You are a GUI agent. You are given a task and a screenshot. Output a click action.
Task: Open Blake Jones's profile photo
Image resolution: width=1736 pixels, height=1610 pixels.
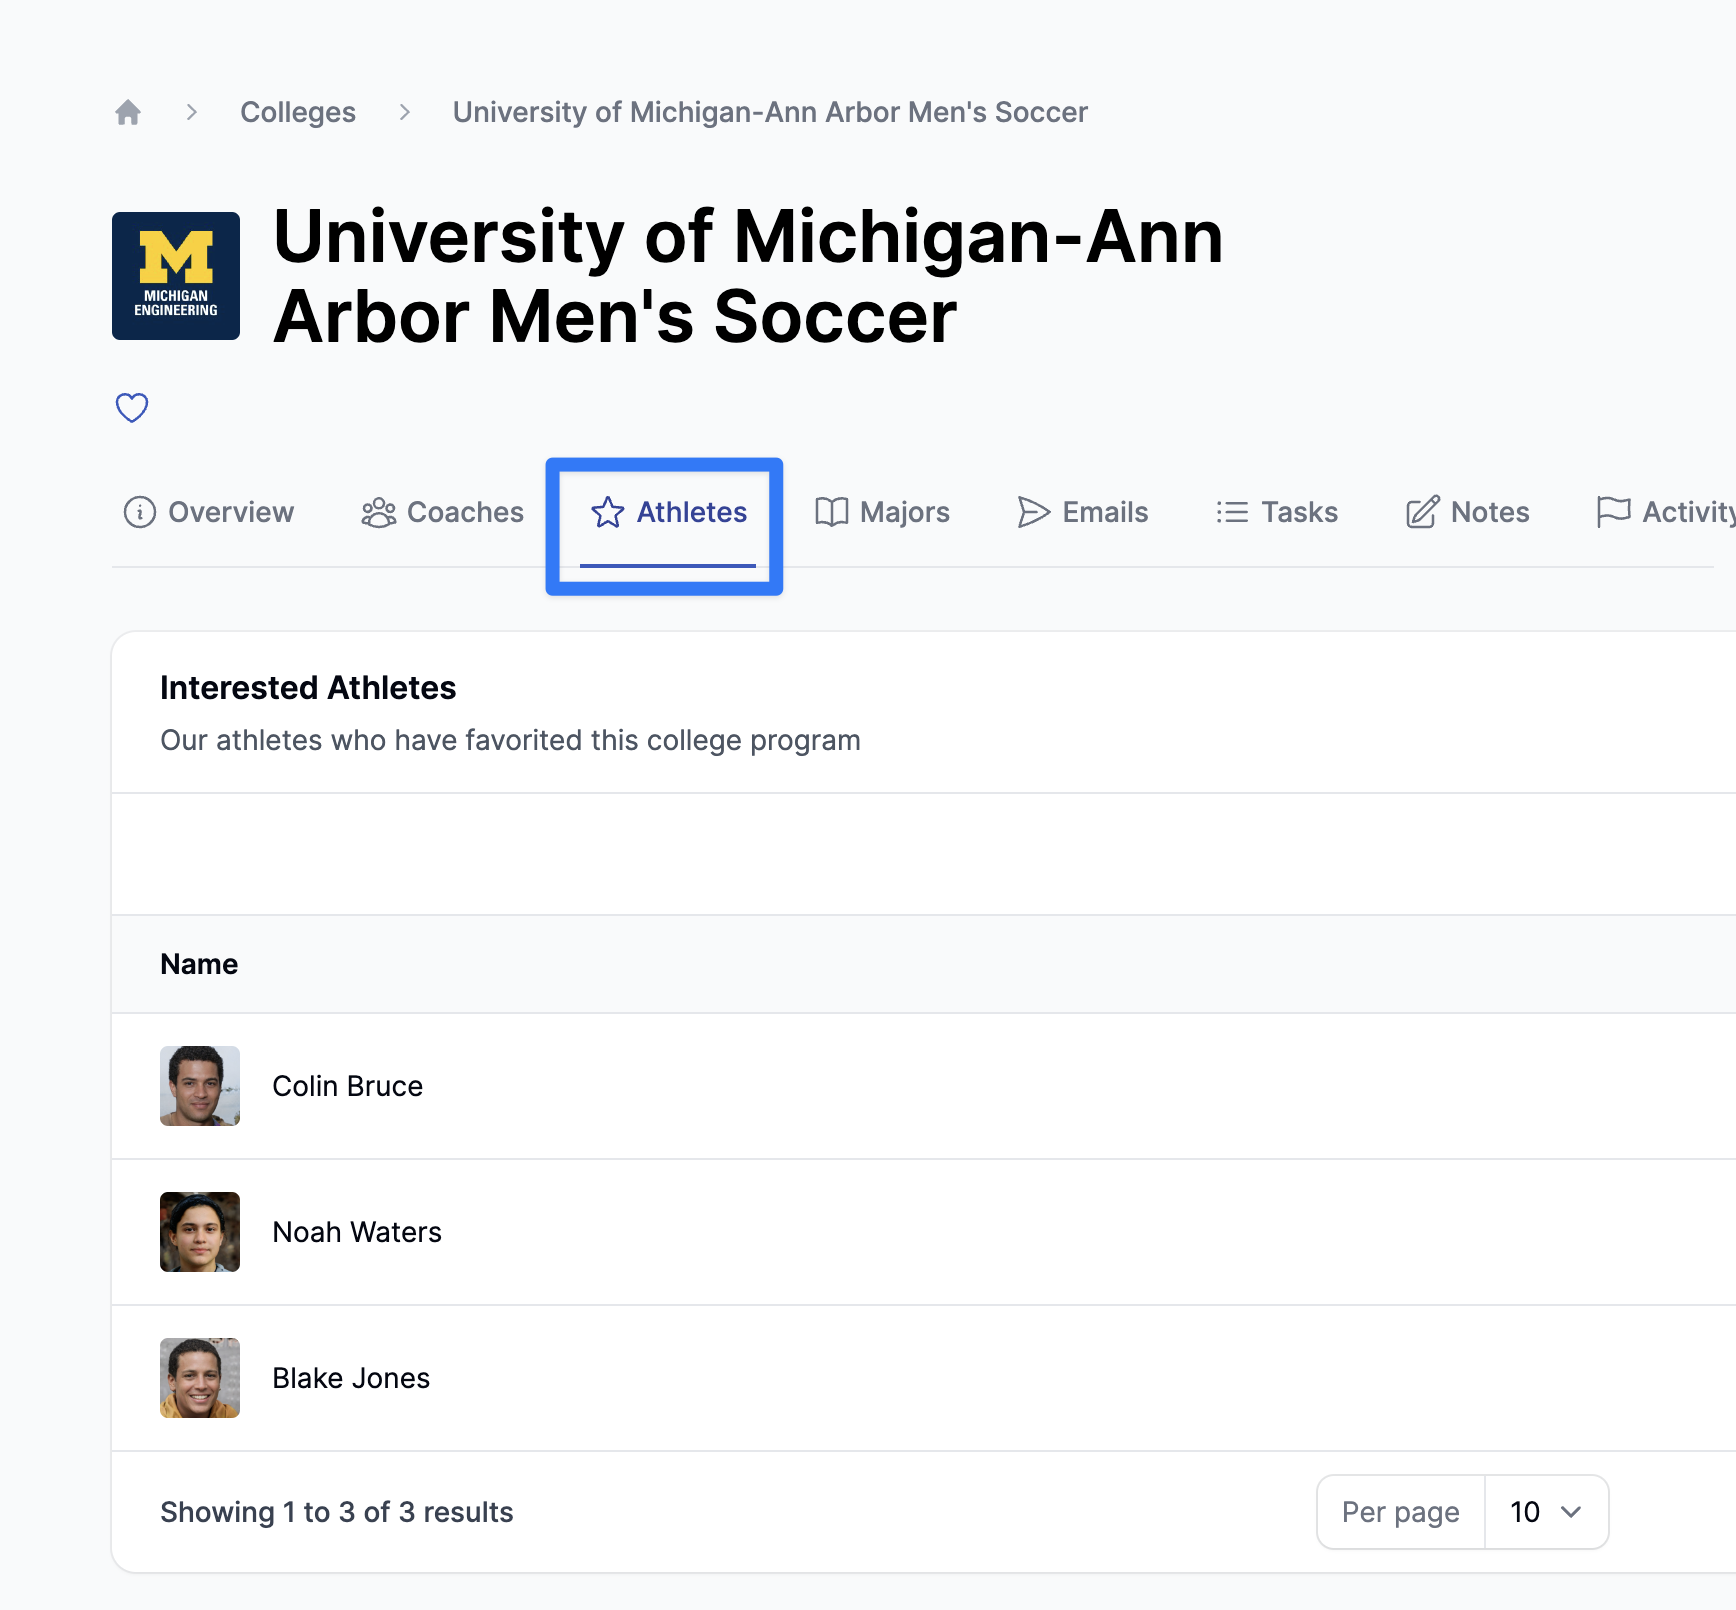pos(200,1378)
